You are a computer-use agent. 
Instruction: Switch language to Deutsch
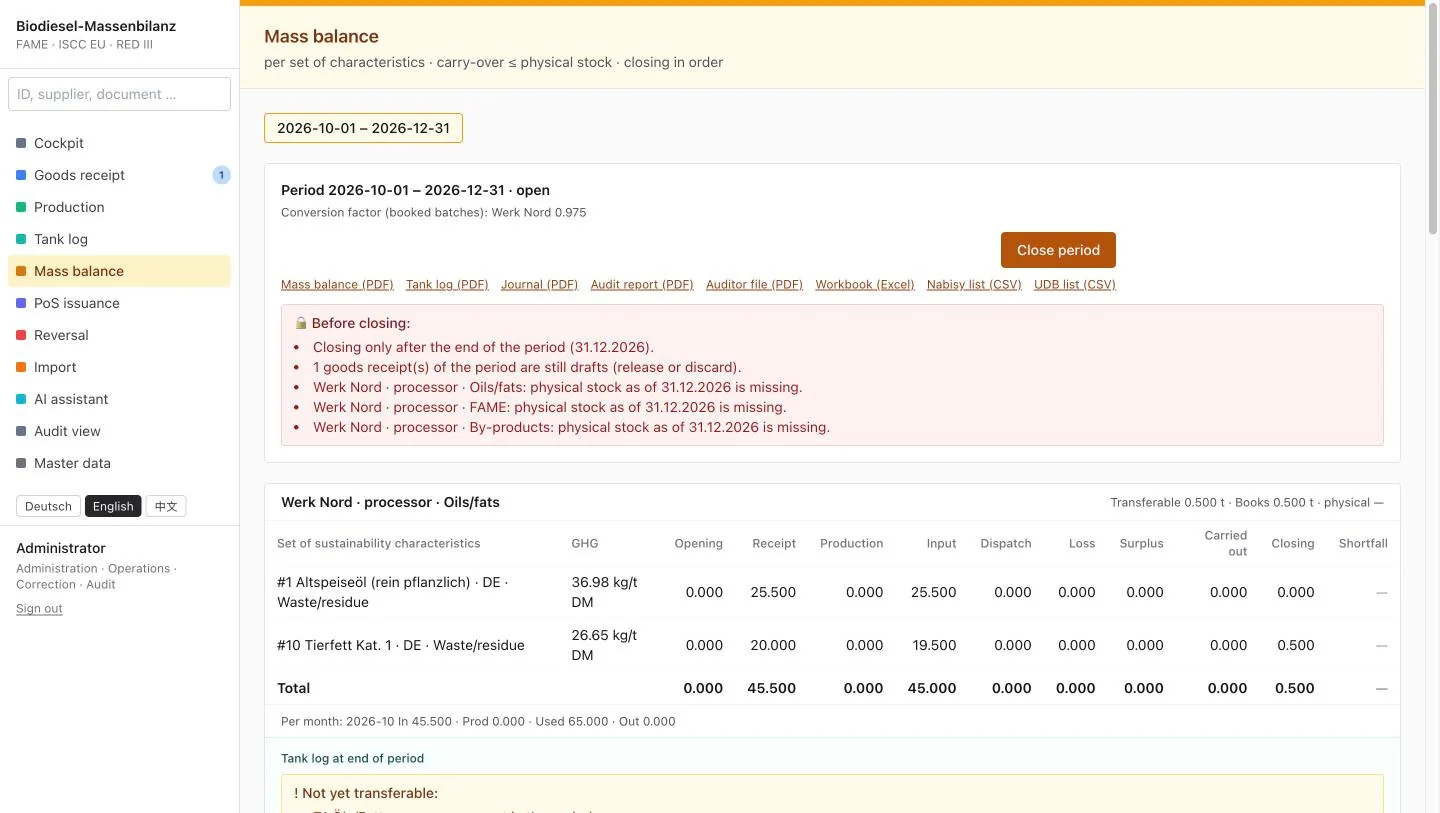[48, 506]
